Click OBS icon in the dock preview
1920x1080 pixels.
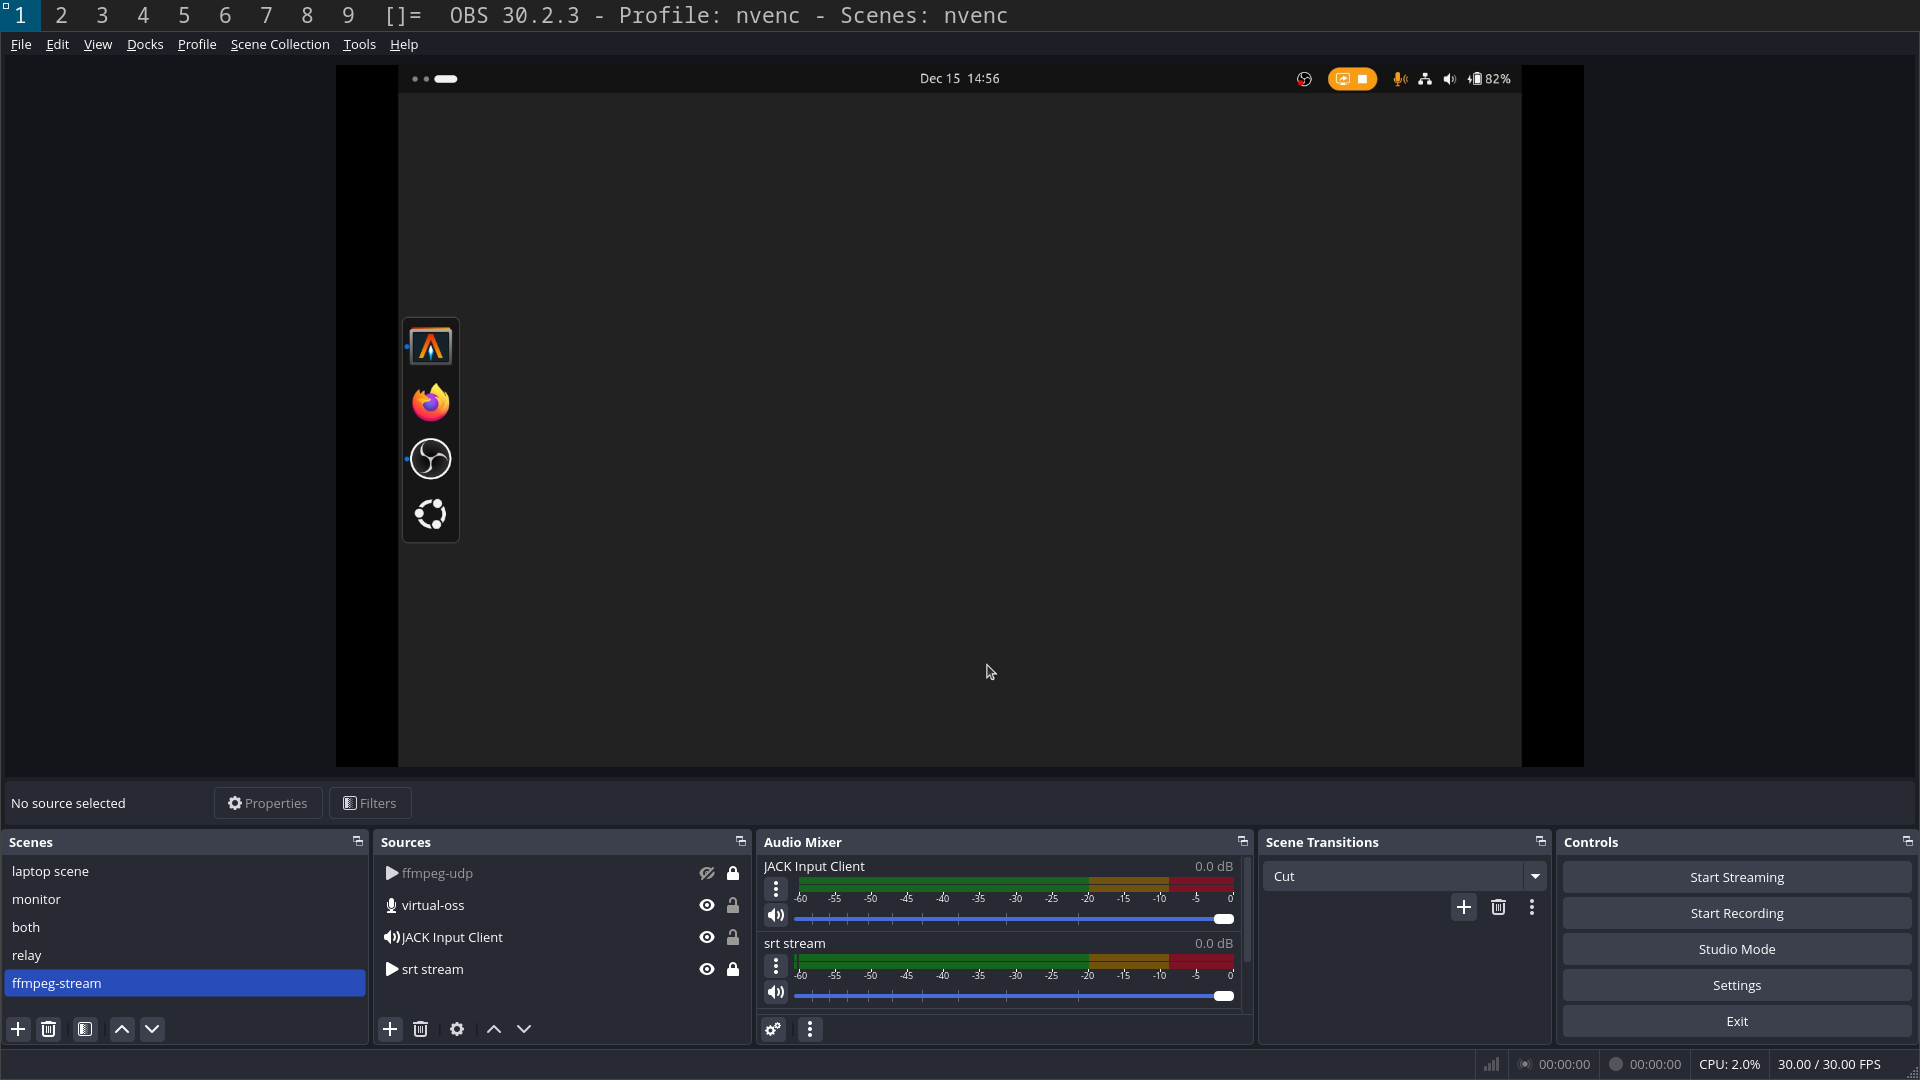(431, 459)
